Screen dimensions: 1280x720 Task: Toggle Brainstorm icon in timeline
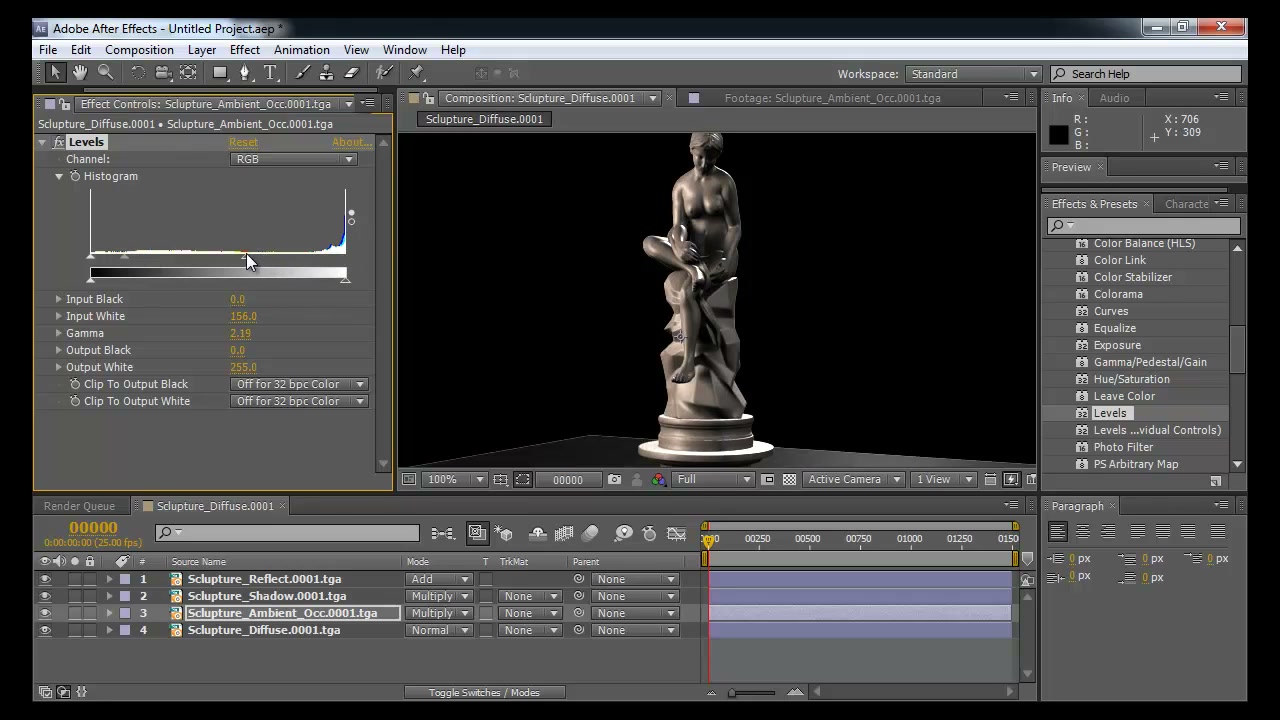pos(623,534)
